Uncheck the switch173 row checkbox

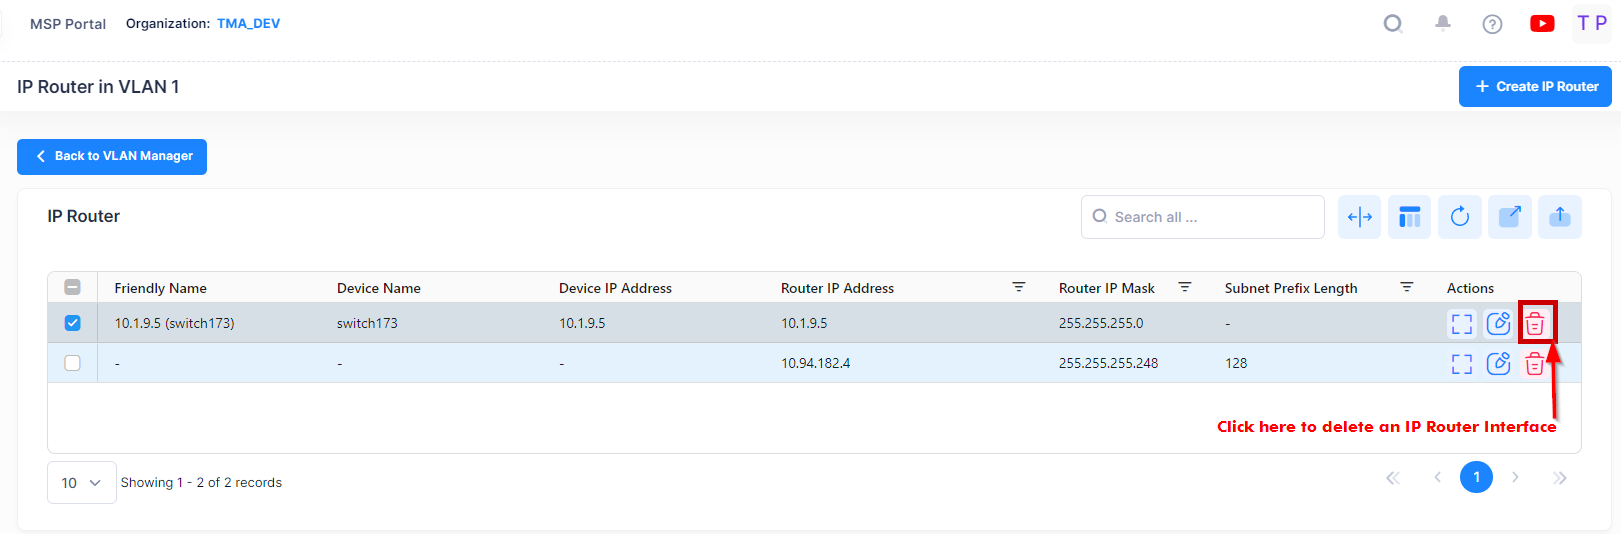pyautogui.click(x=72, y=323)
